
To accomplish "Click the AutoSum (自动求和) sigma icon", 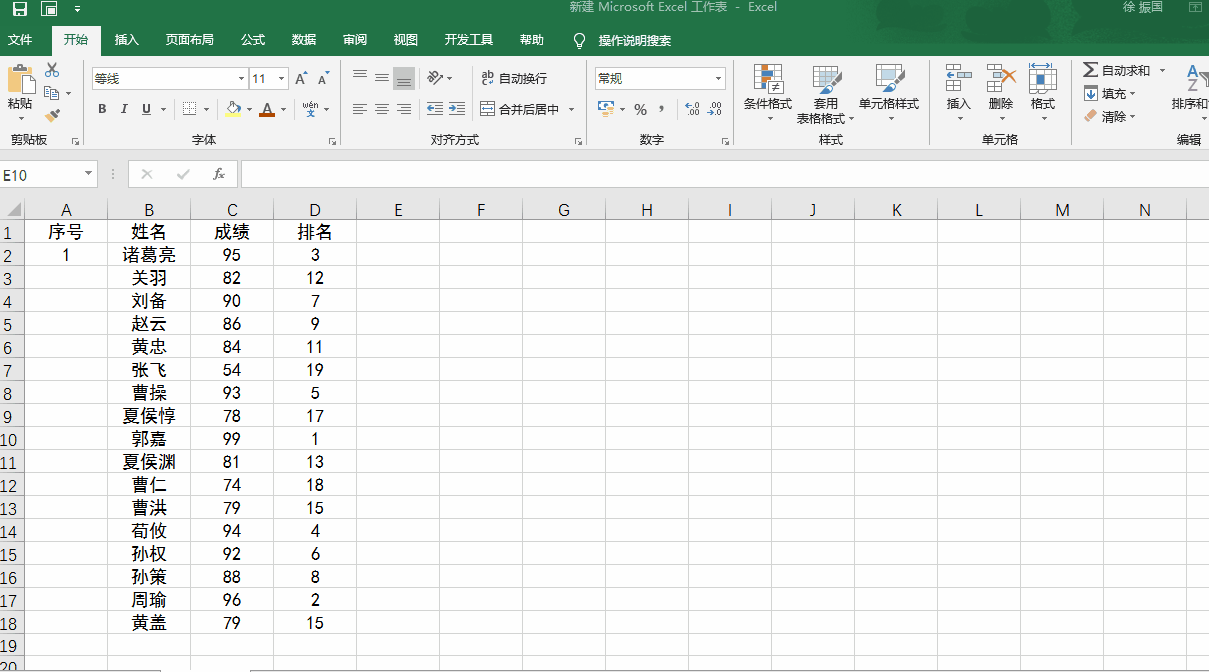I will pyautogui.click(x=1091, y=70).
